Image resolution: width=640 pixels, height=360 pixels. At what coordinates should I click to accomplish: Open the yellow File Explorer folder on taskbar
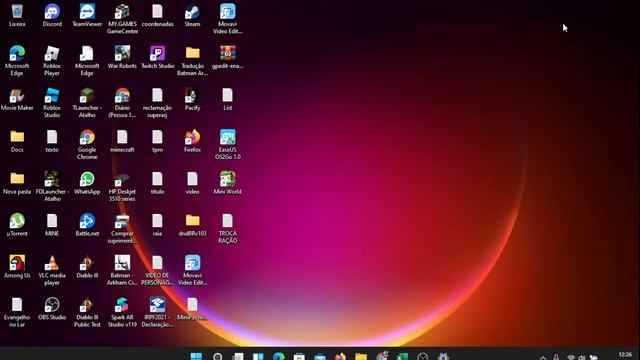(x=361, y=356)
